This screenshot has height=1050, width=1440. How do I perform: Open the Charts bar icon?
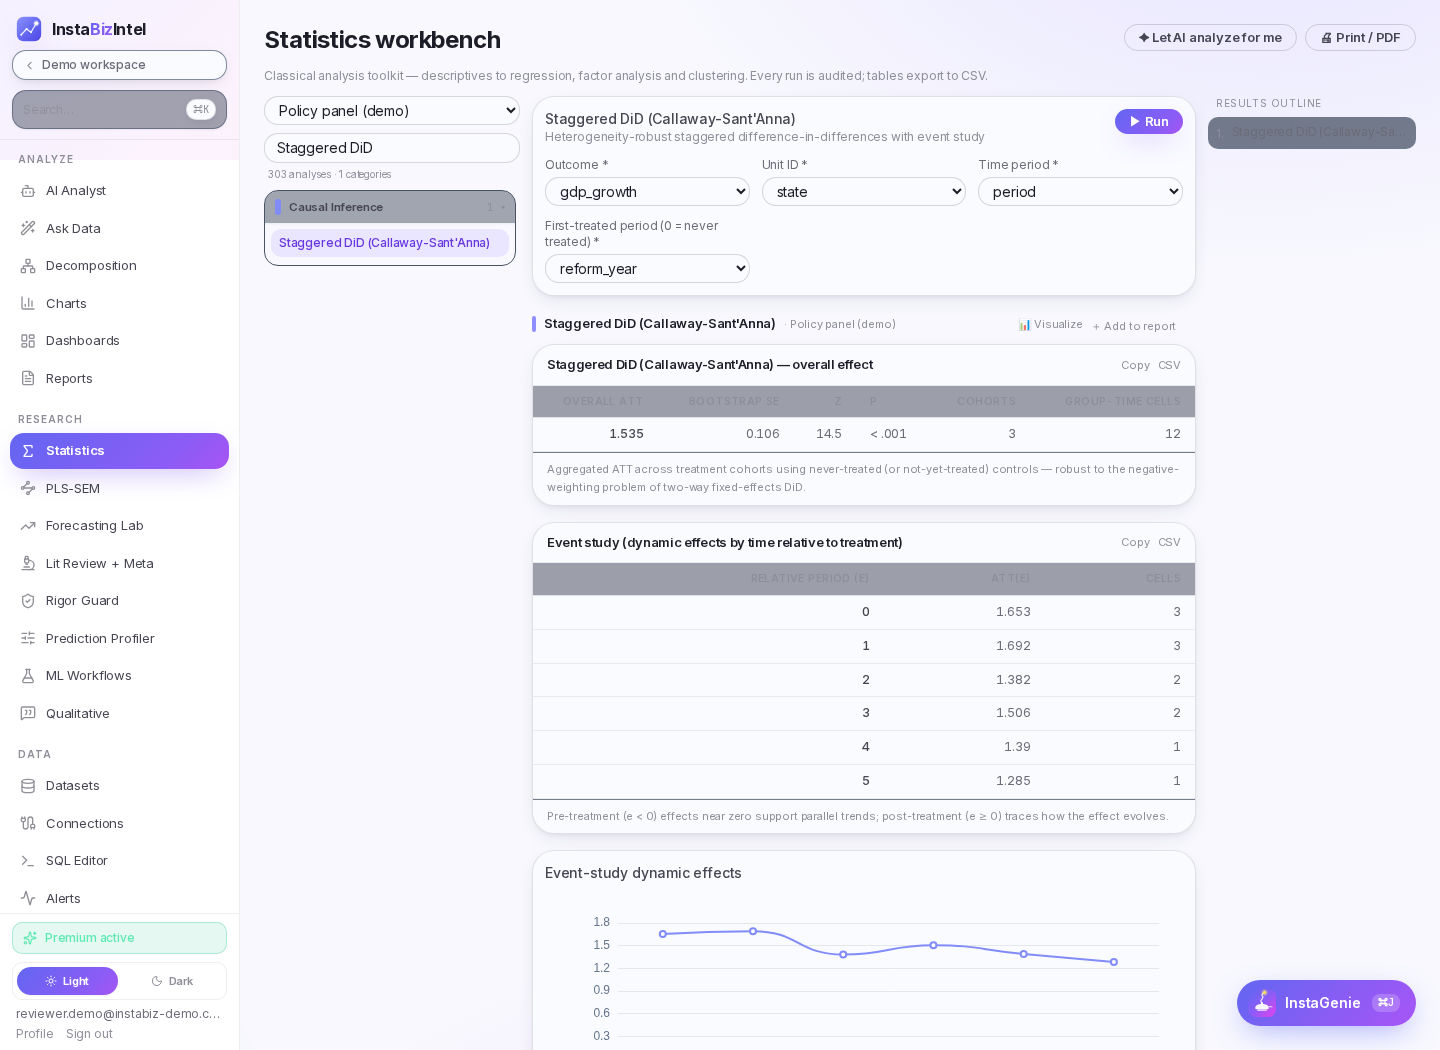point(28,303)
